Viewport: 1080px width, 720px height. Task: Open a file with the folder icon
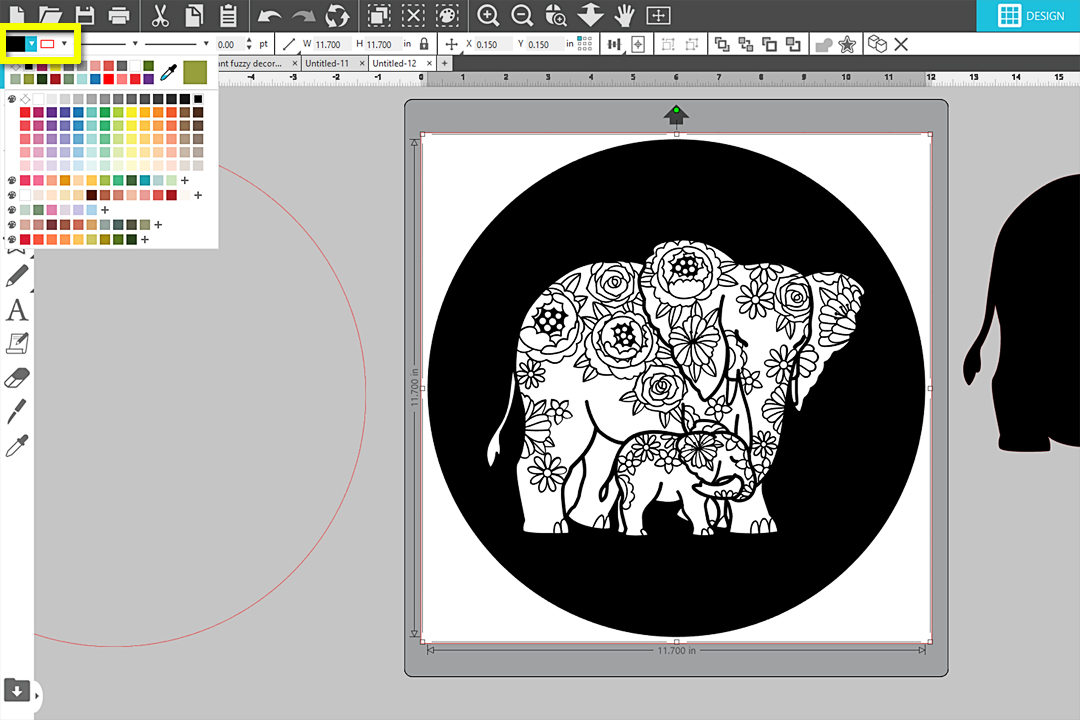50,14
